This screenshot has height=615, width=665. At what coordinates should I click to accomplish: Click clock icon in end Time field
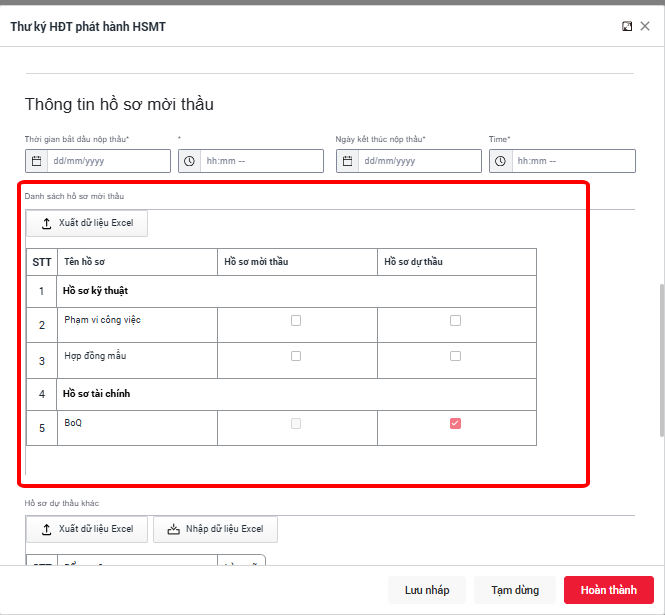coord(501,161)
